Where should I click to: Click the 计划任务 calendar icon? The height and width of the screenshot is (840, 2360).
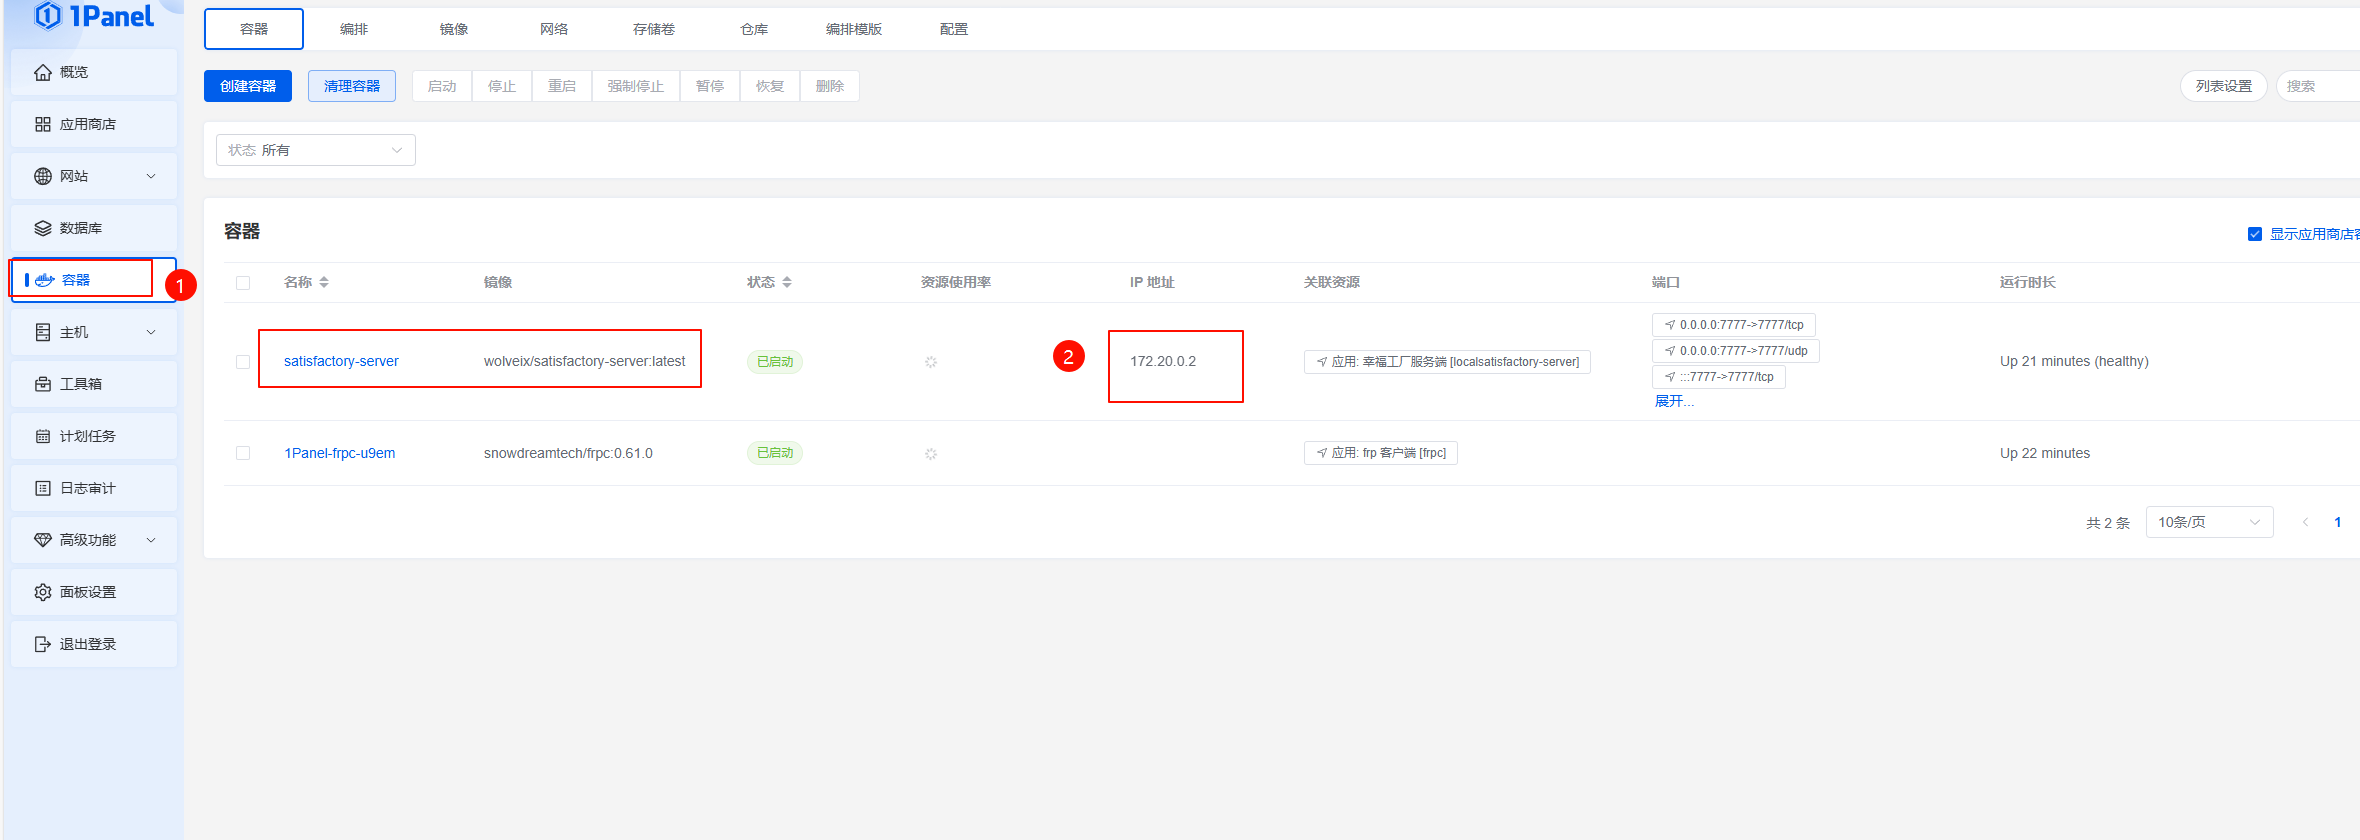(x=43, y=436)
